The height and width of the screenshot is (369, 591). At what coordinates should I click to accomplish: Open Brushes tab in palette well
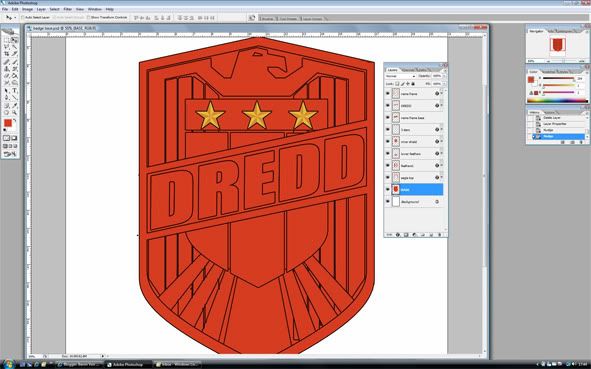click(268, 18)
